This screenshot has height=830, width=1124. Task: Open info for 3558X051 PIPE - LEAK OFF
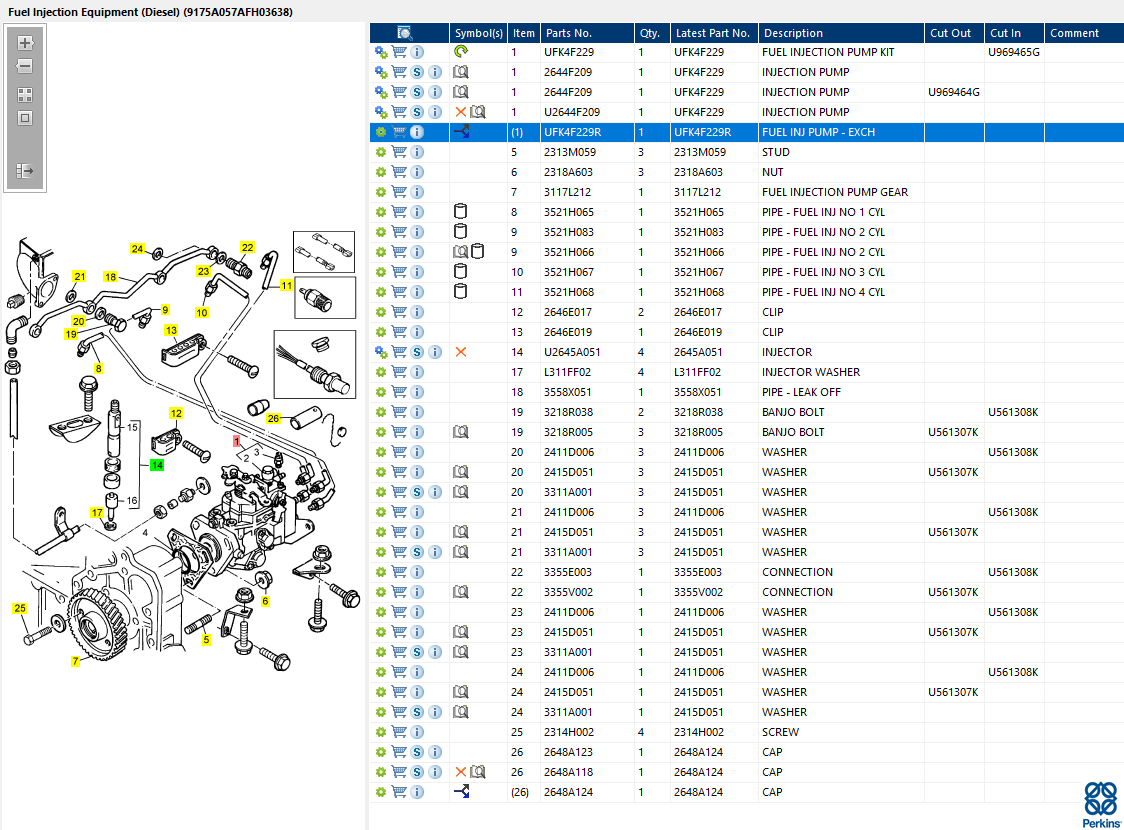pos(417,393)
